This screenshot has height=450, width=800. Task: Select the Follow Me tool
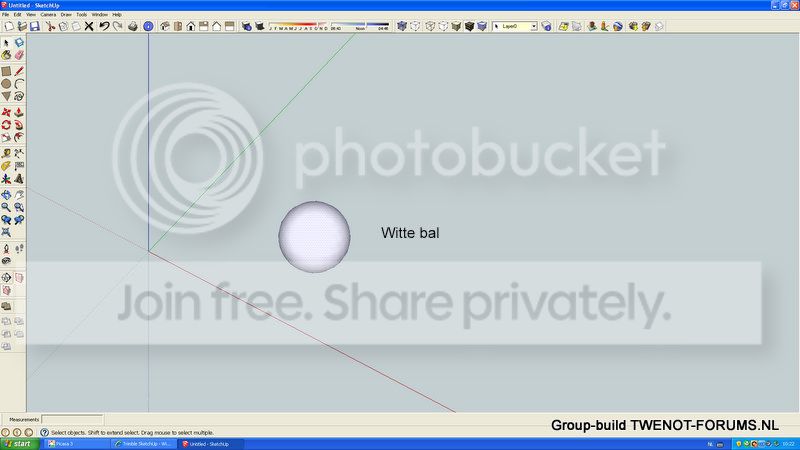(x=19, y=124)
